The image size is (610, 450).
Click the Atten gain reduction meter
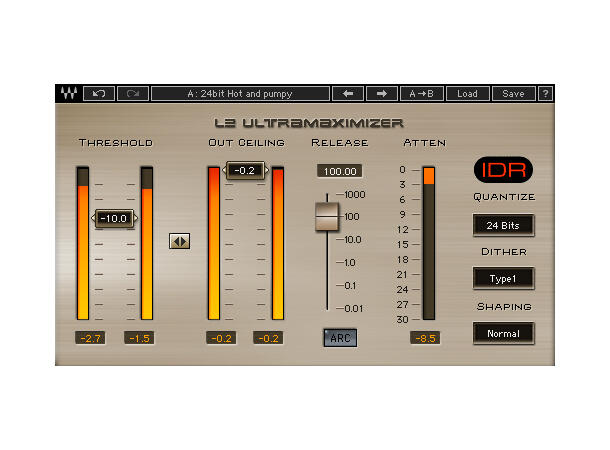(x=429, y=243)
